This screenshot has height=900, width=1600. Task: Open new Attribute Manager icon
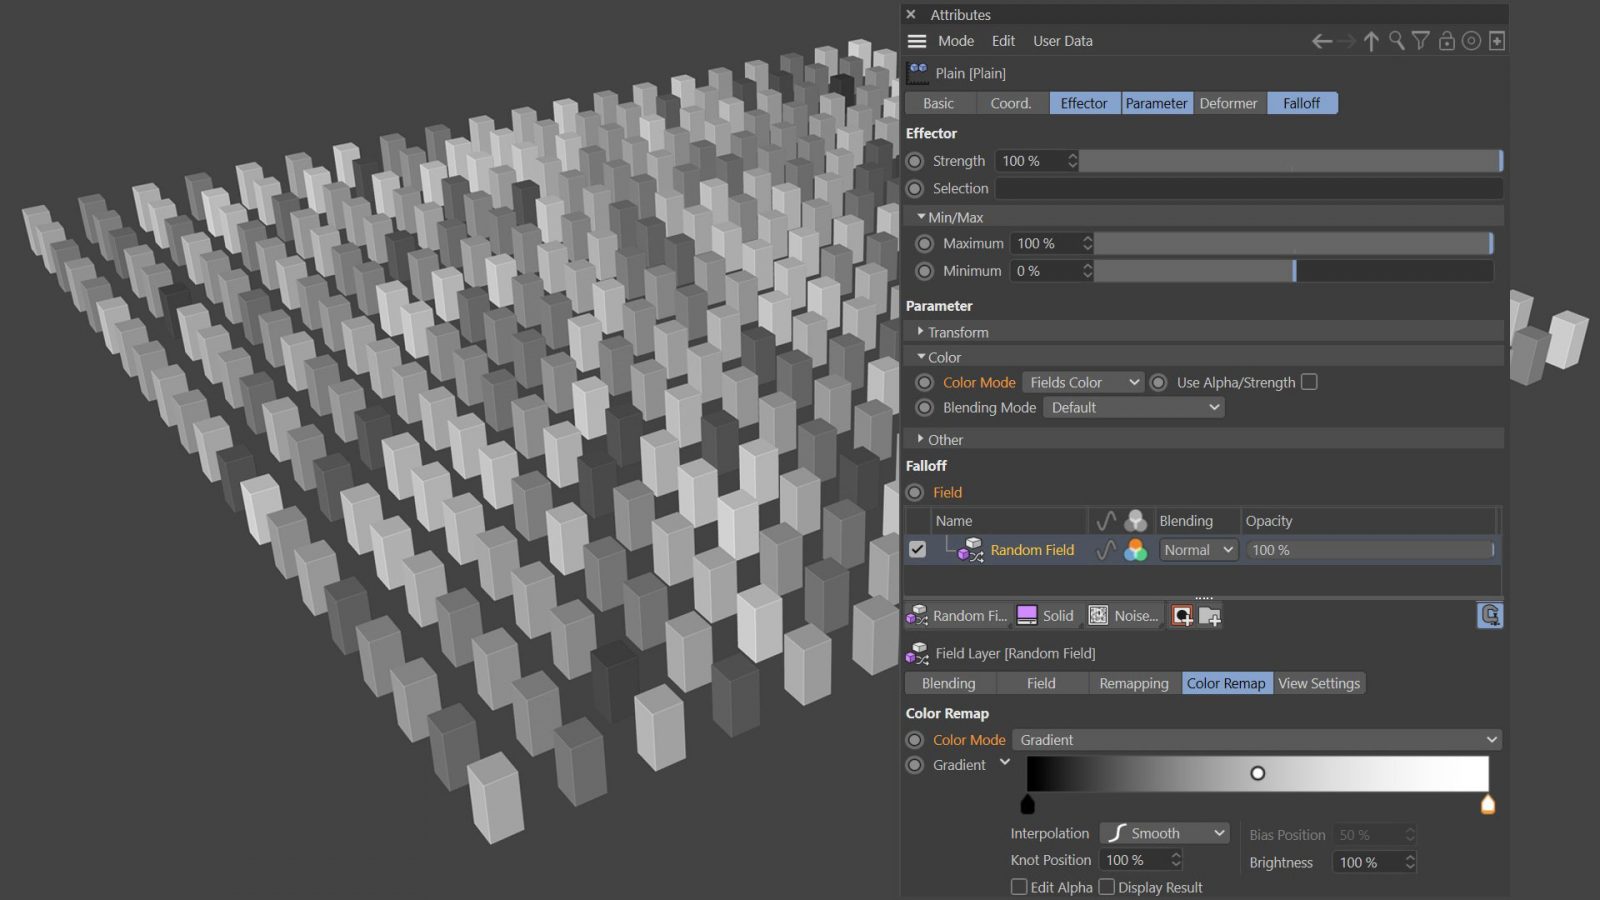[x=1497, y=41]
